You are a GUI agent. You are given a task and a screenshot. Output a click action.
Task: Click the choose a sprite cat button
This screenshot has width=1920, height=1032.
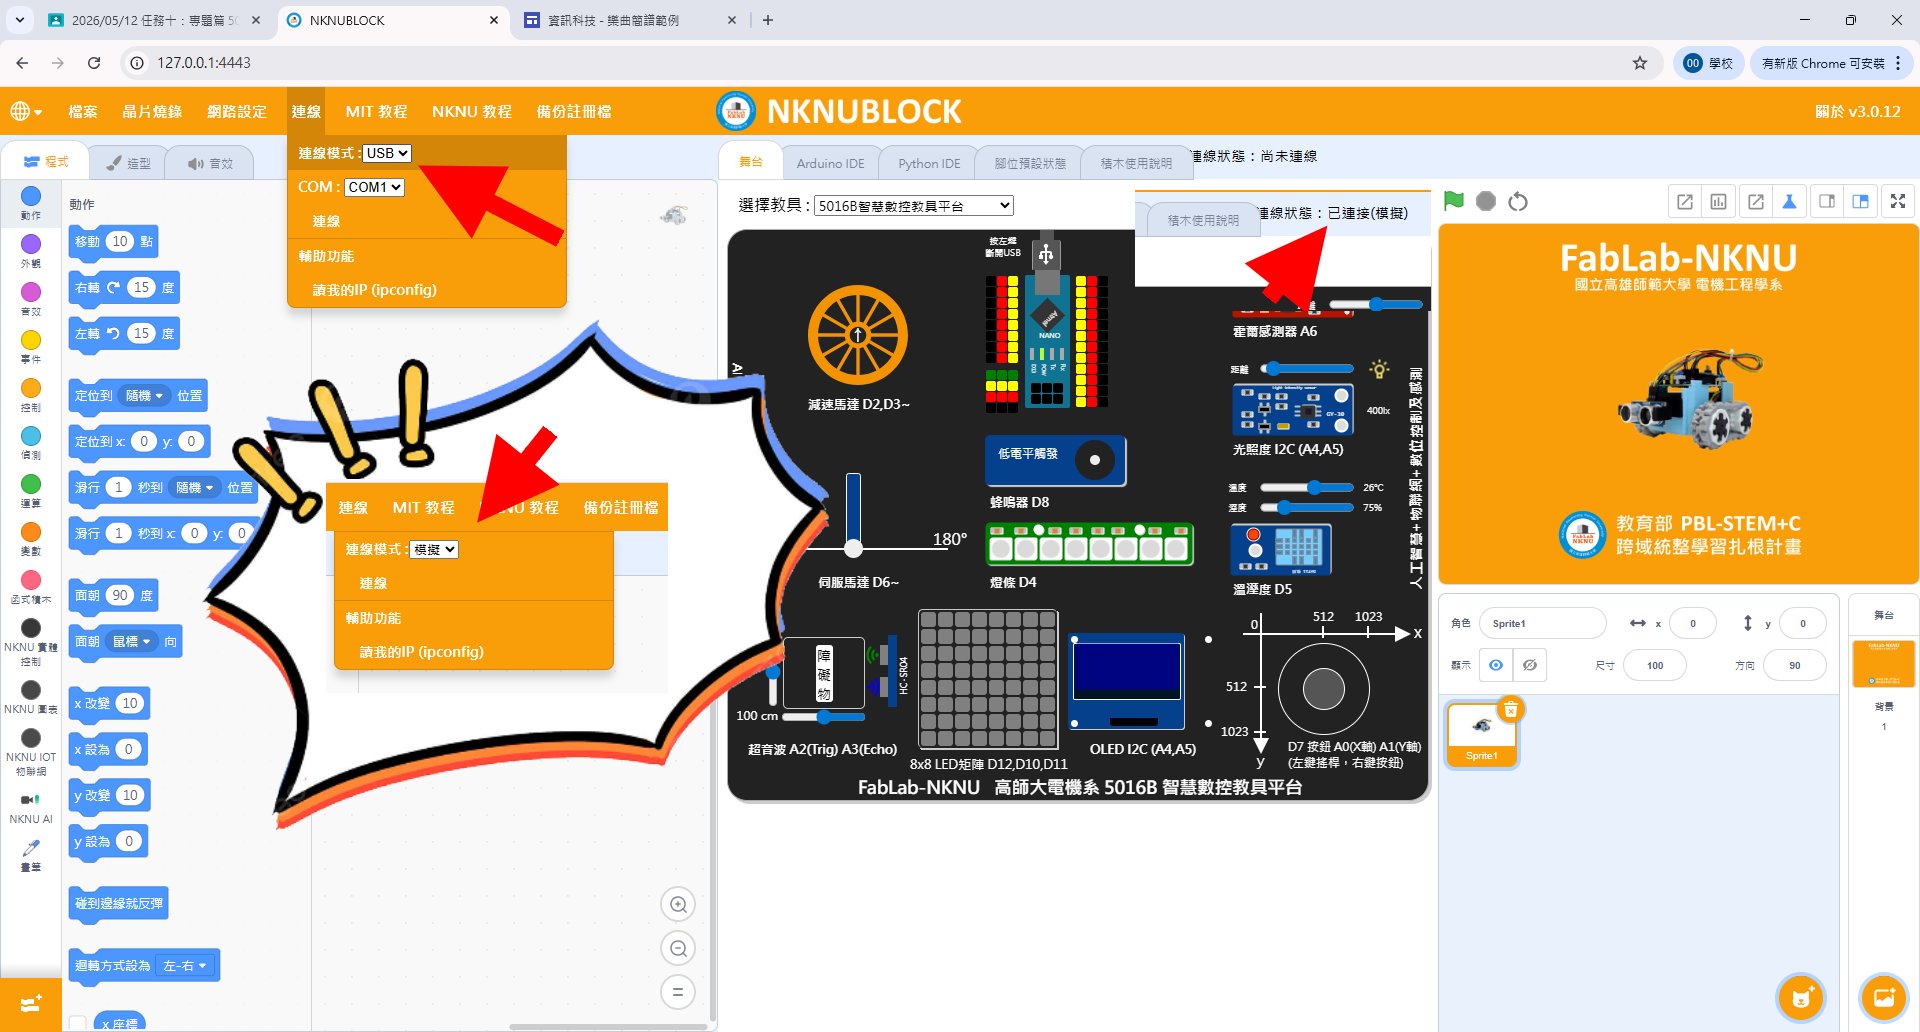[x=1802, y=997]
